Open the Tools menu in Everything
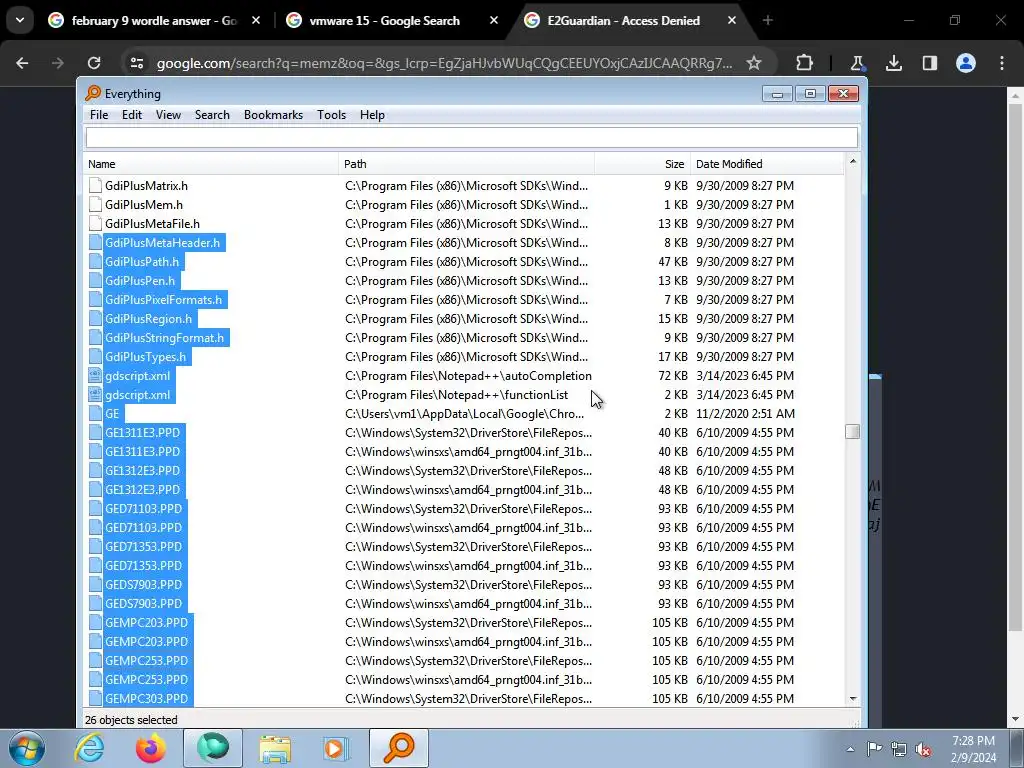This screenshot has height=768, width=1024. tap(331, 115)
